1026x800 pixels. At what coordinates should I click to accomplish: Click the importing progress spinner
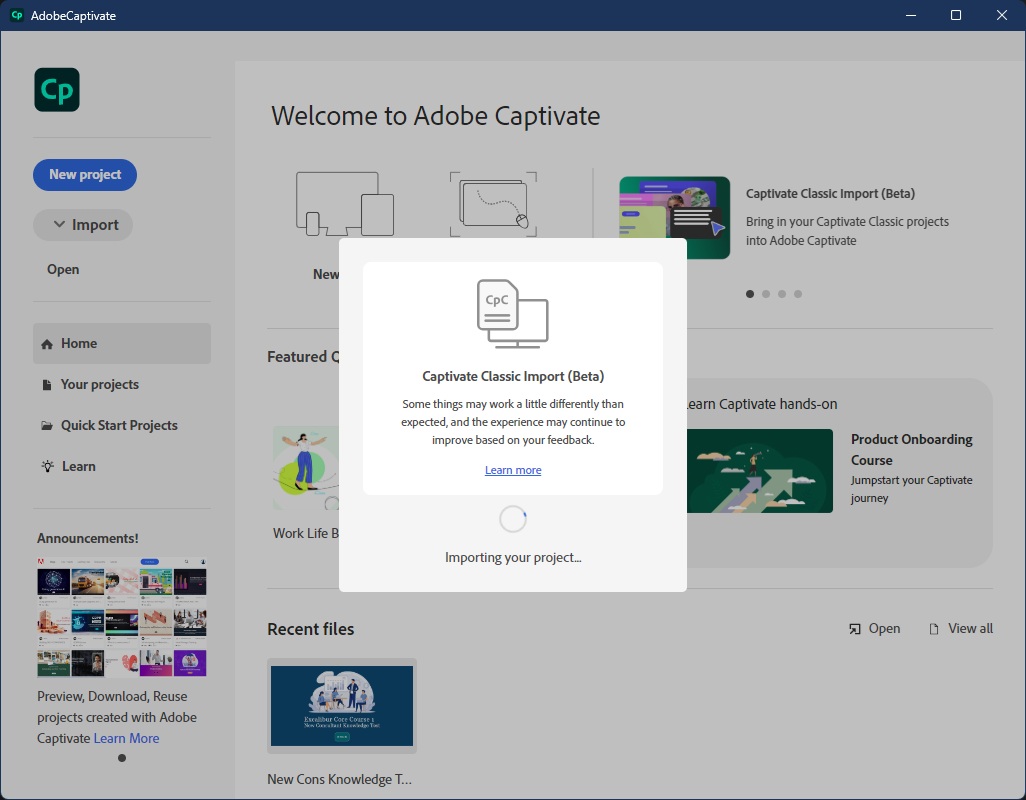click(x=513, y=519)
